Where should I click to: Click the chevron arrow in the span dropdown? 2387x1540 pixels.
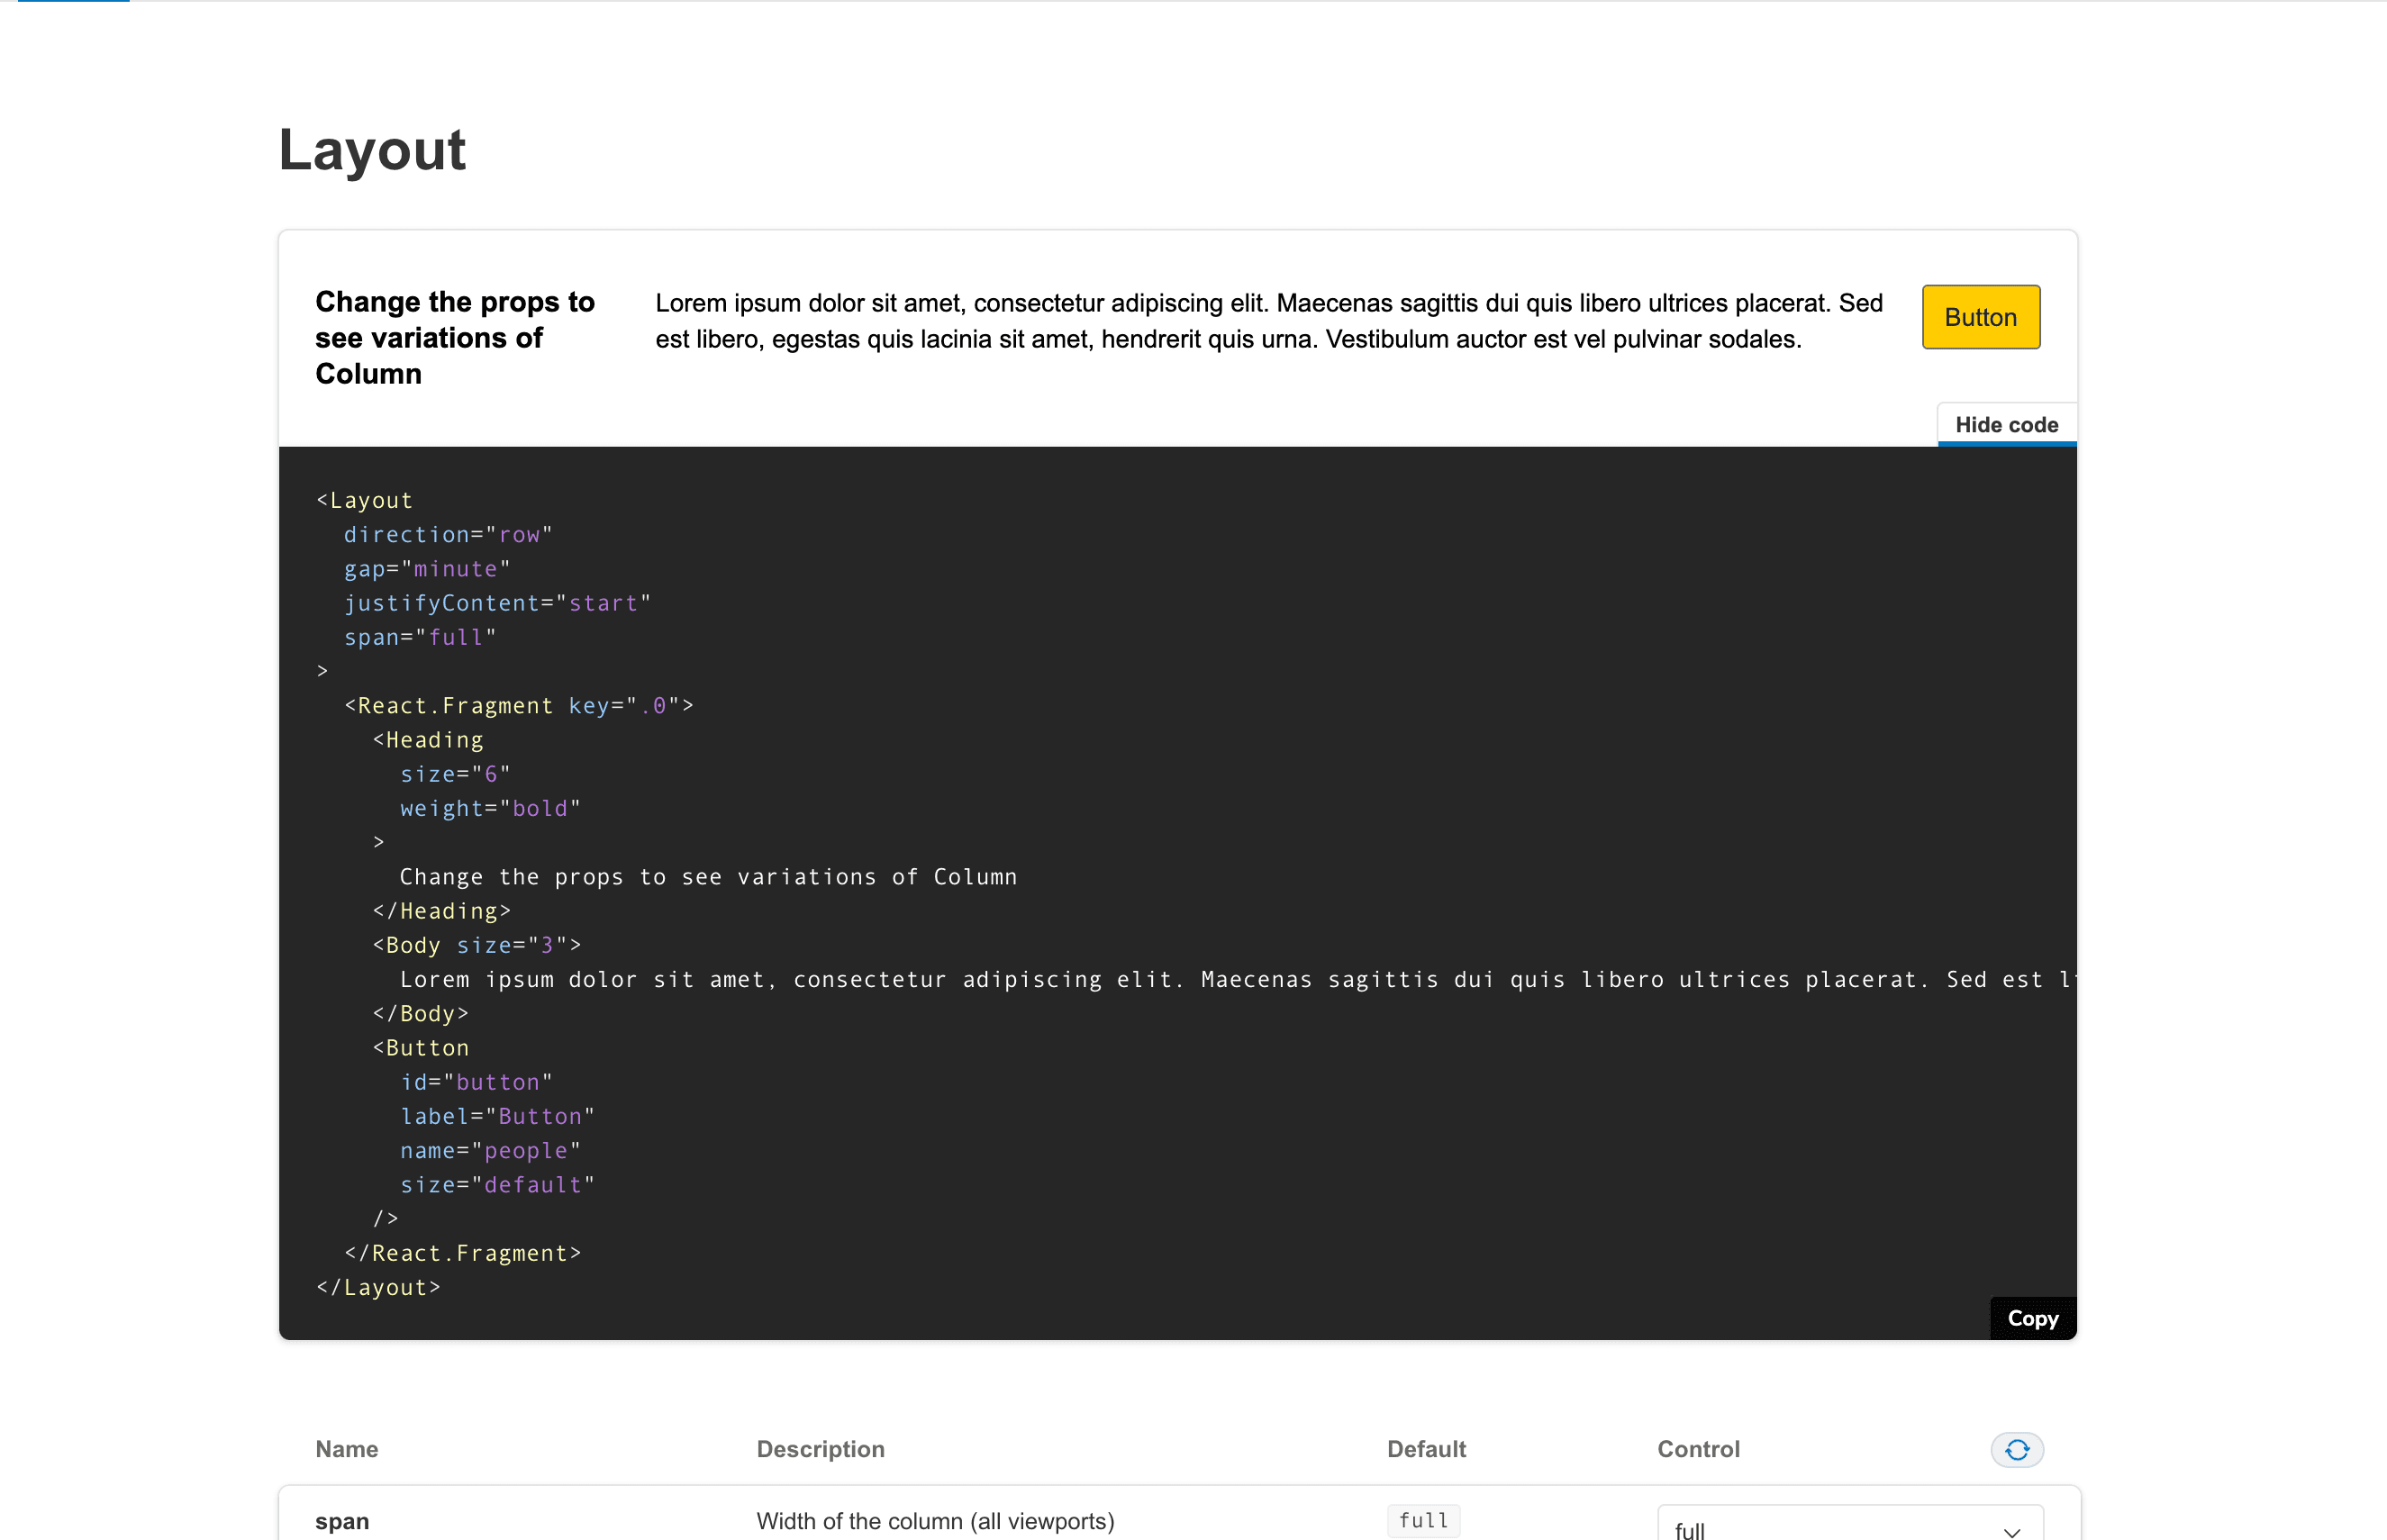pyautogui.click(x=2011, y=1531)
